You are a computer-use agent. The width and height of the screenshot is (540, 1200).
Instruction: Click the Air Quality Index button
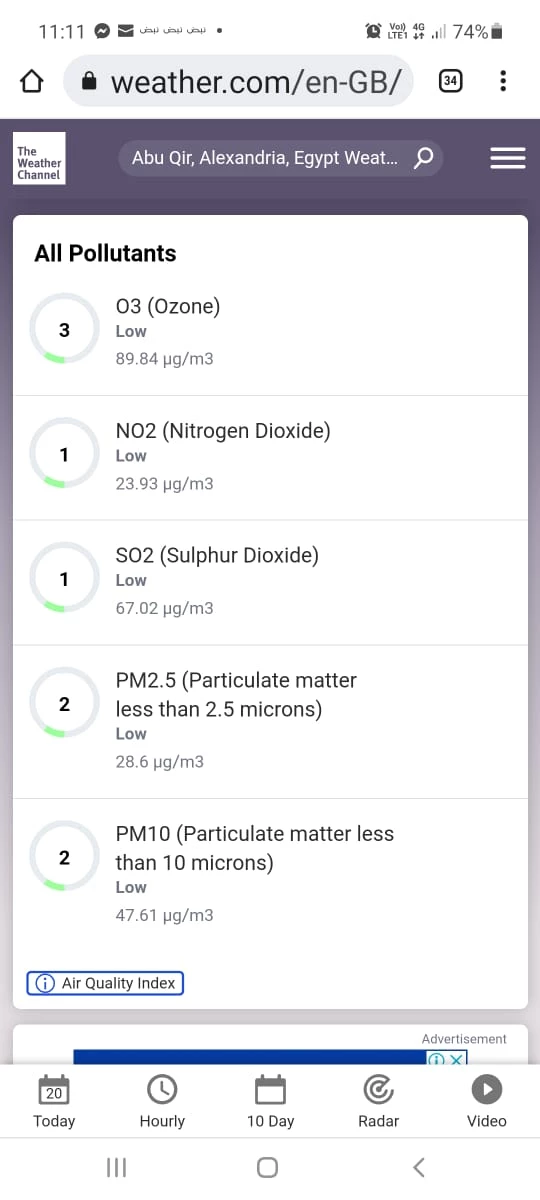[x=105, y=983]
